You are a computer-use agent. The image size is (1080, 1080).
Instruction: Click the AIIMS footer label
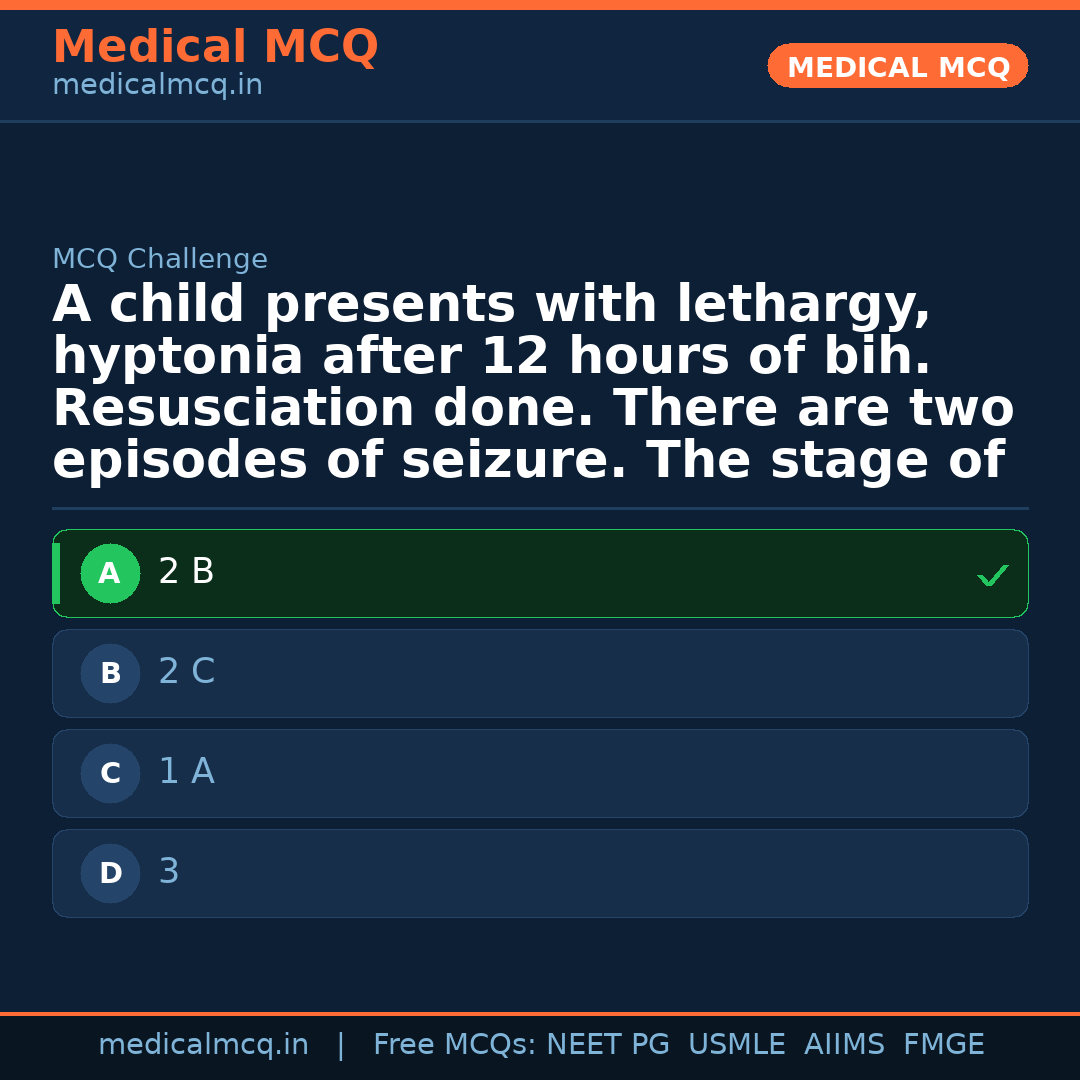(845, 1043)
